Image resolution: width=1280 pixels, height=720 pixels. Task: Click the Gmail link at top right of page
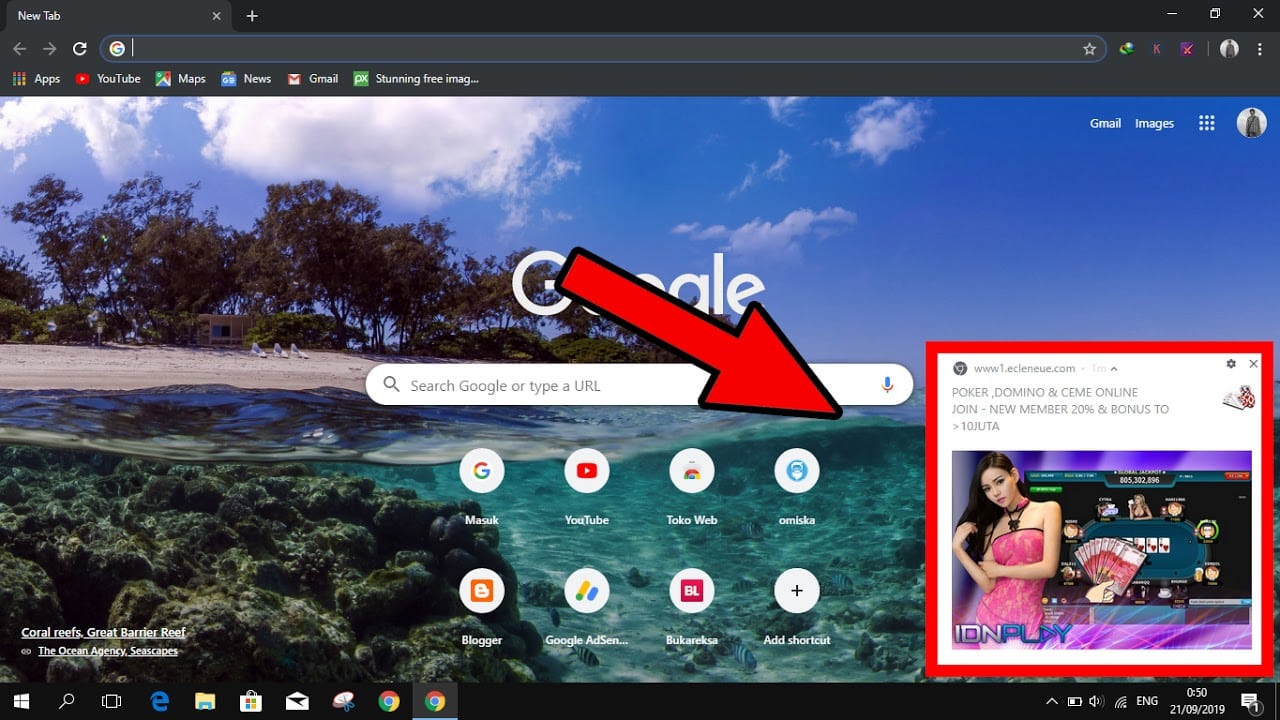[x=1105, y=124]
